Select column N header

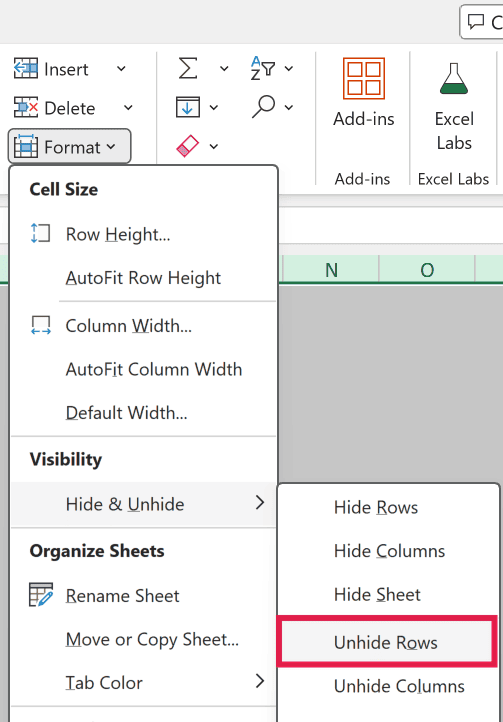point(331,269)
